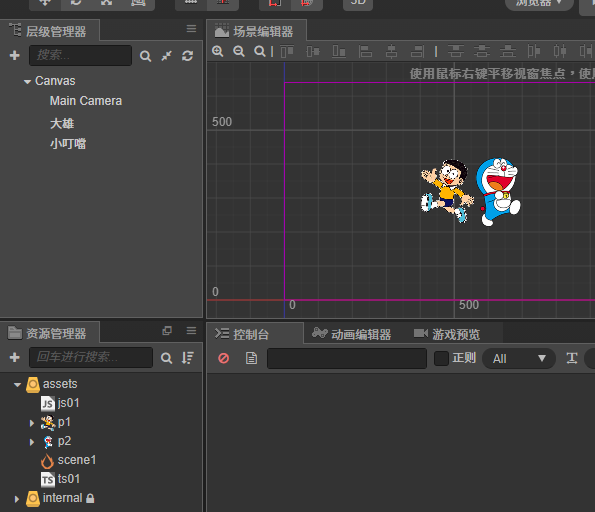
Task: Select the scene1 scene asset
Action: tap(77, 460)
